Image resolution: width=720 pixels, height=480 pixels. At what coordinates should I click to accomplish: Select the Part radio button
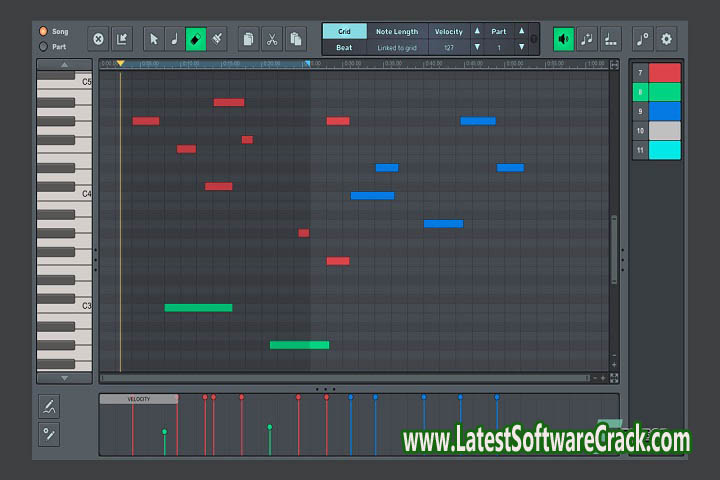[x=43, y=46]
